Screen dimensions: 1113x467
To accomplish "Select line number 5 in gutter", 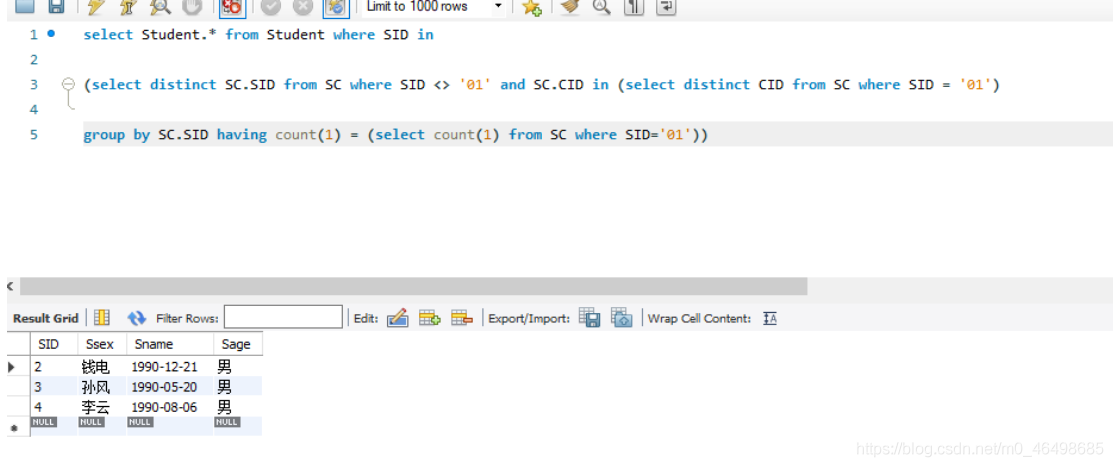I will coord(33,134).
